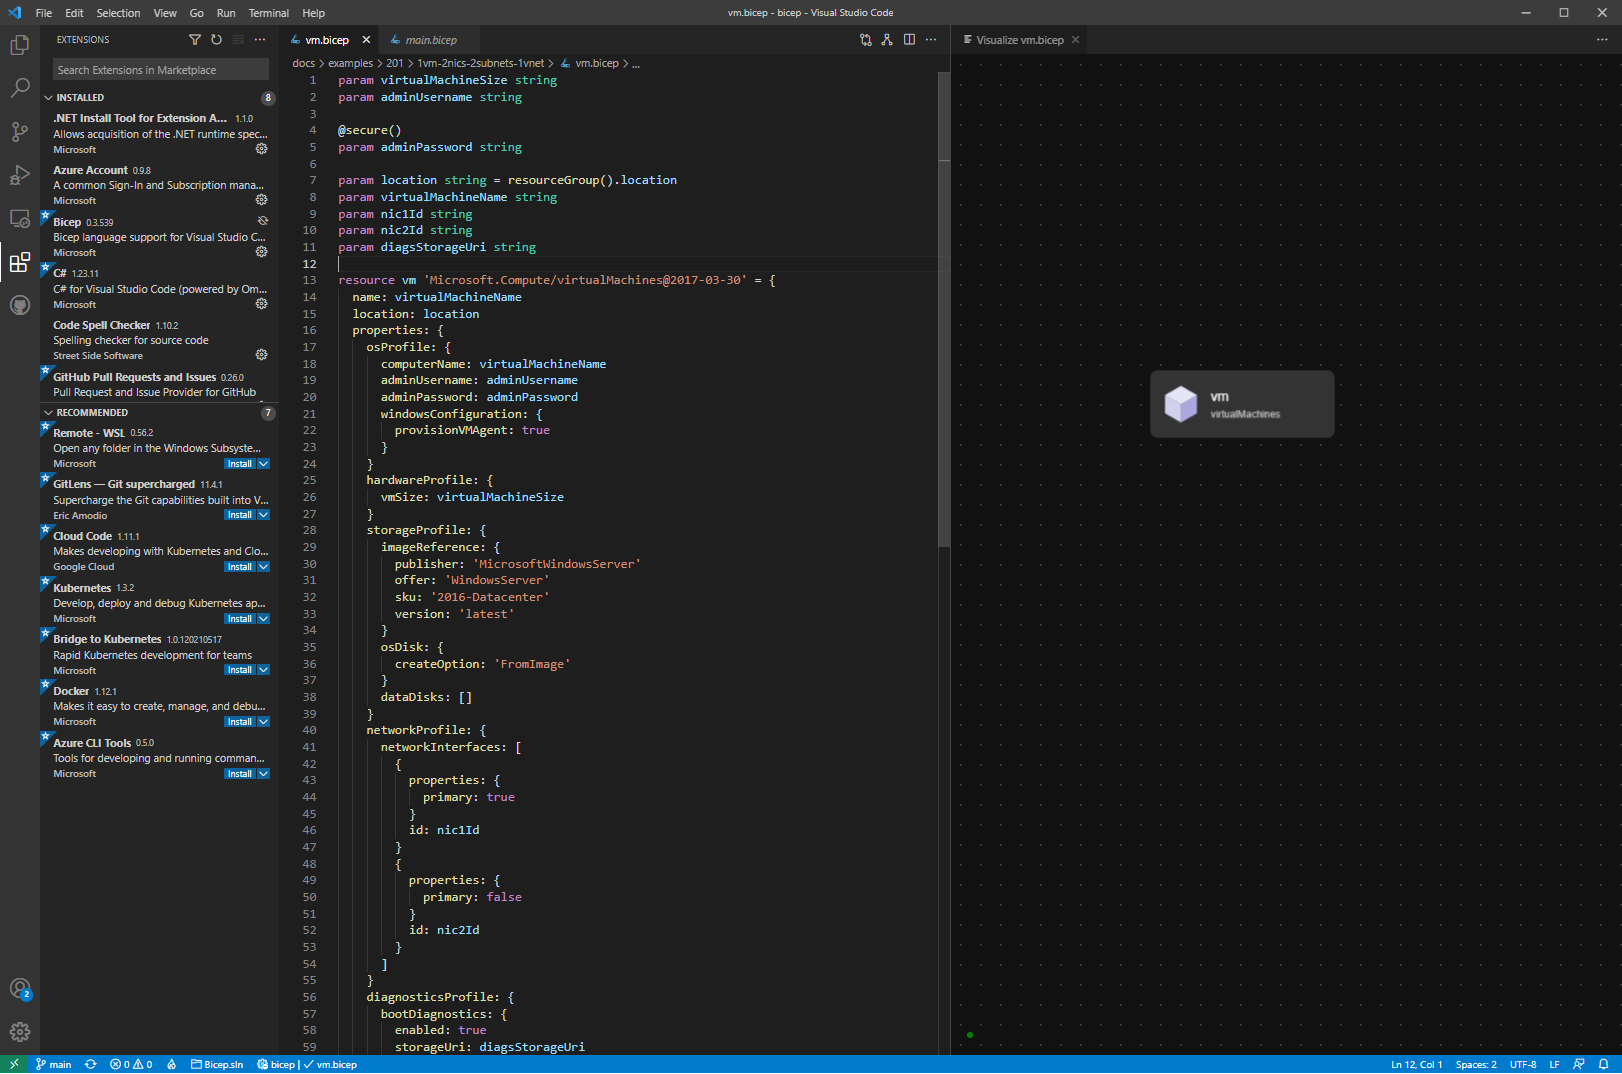Manage the Code Spell Checker gear
Viewport: 1622px width, 1074px height.
click(x=261, y=355)
